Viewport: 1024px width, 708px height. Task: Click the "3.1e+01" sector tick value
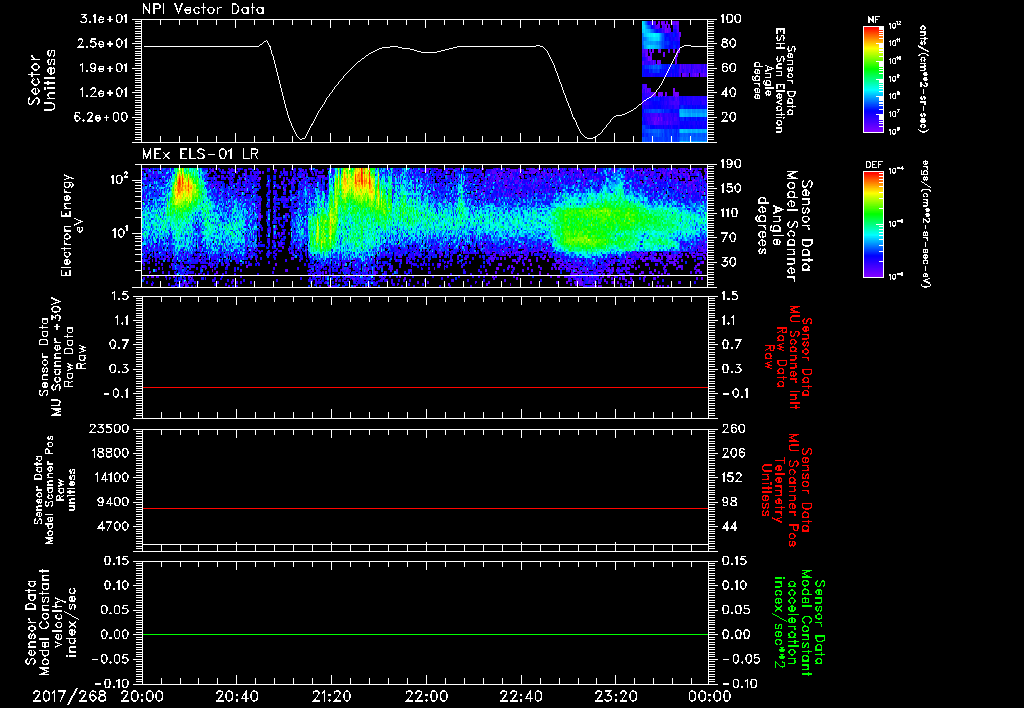pyautogui.click(x=104, y=19)
